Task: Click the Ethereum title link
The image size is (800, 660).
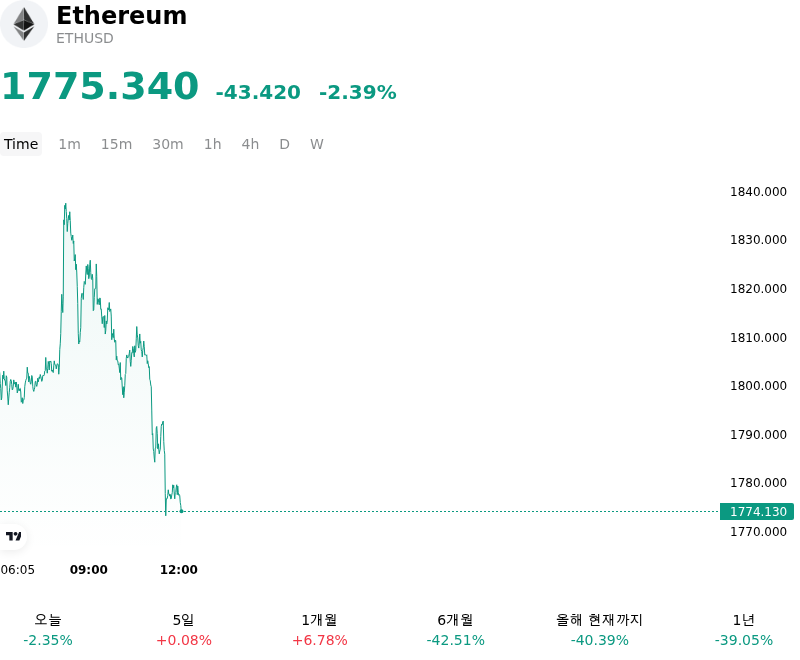Action: 121,15
